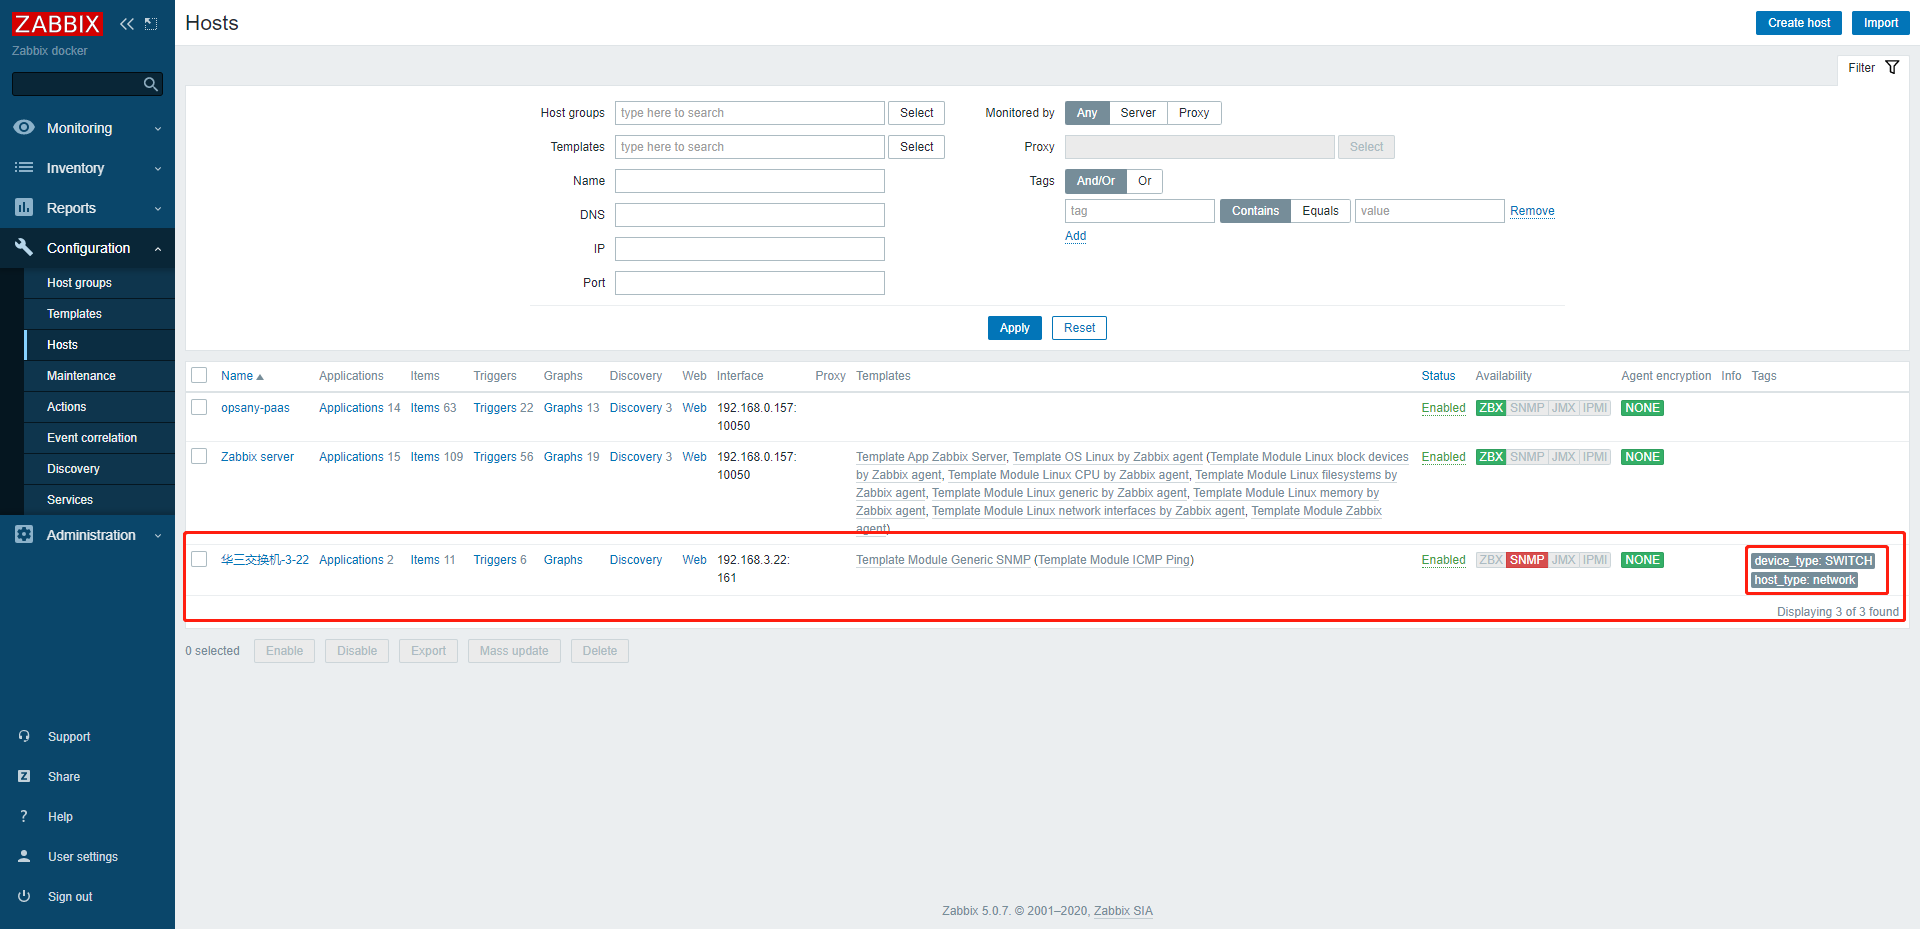Collapse the sidebar with double-chevron icon
The image size is (1920, 929).
127,24
